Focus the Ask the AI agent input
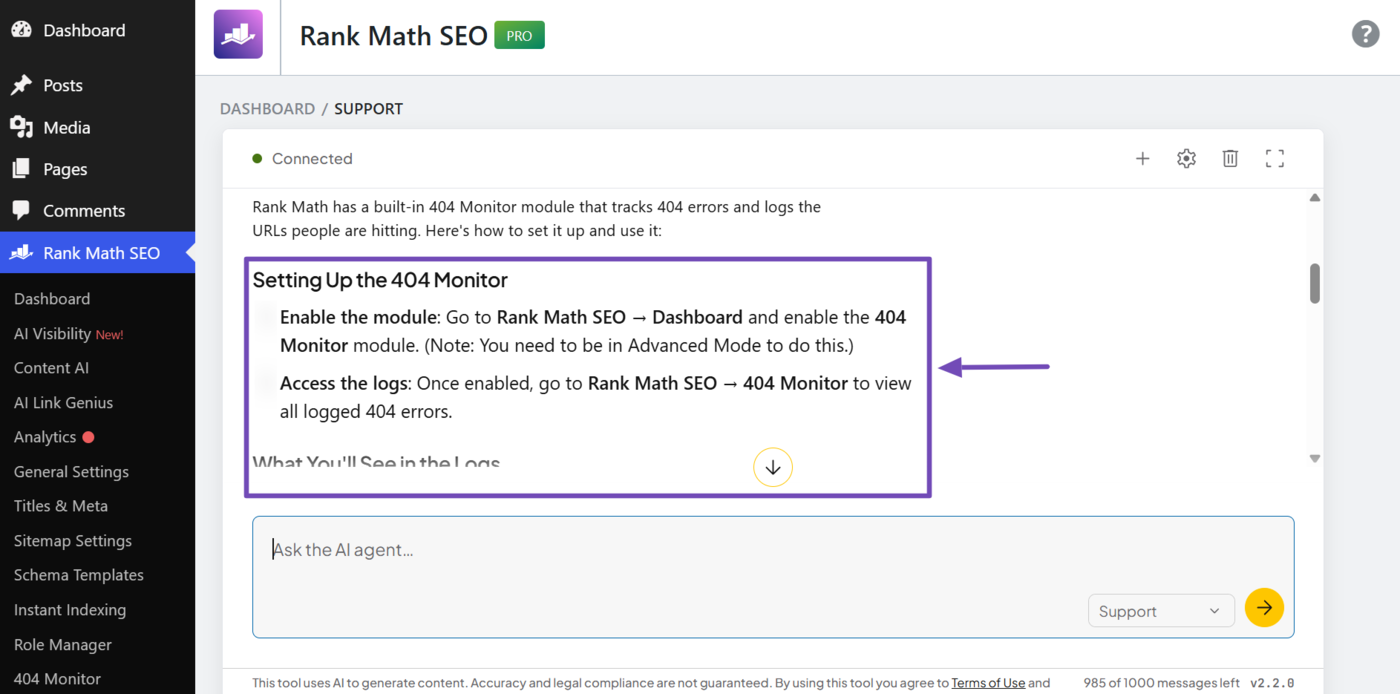The width and height of the screenshot is (1400, 694). point(773,577)
